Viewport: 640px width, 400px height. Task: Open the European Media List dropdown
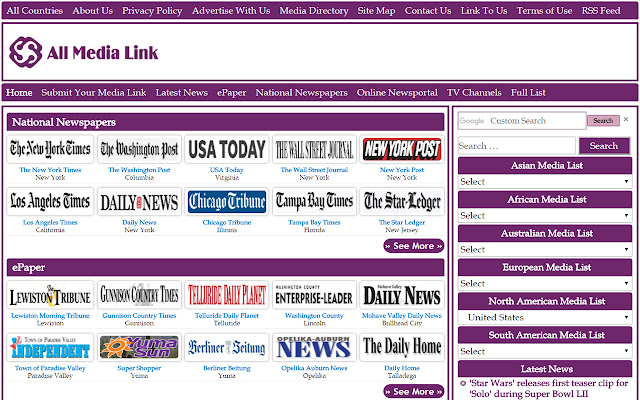tap(545, 283)
